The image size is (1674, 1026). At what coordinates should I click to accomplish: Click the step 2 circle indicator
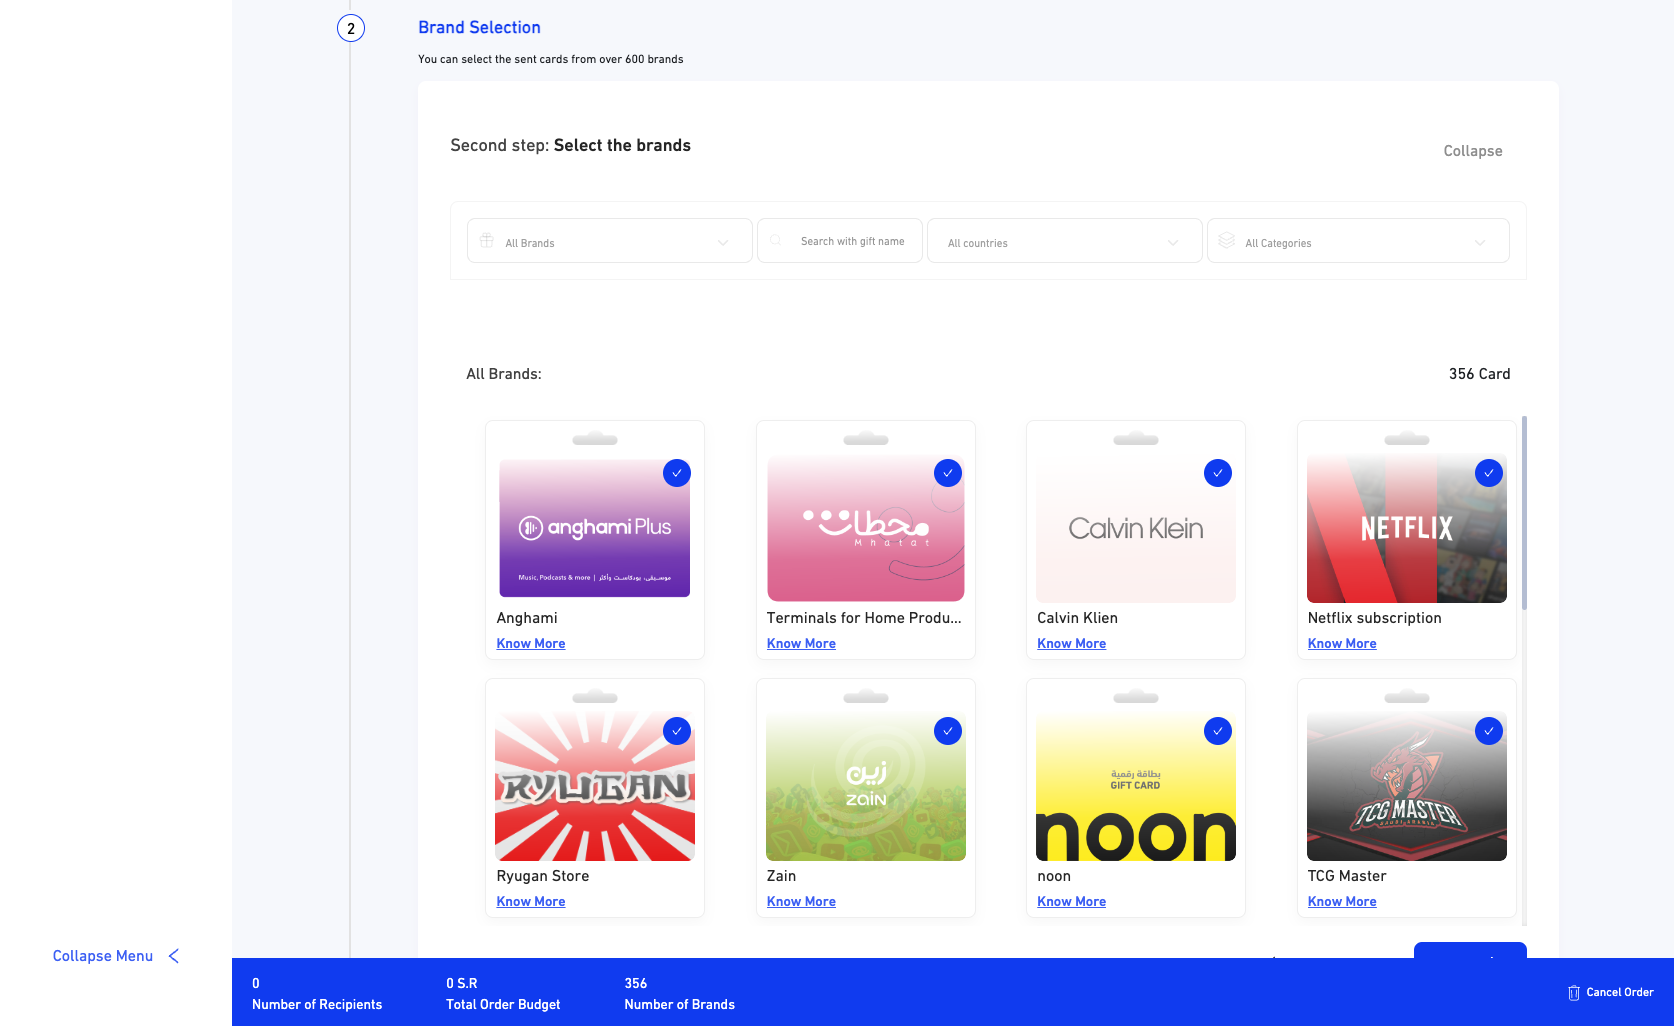click(351, 28)
